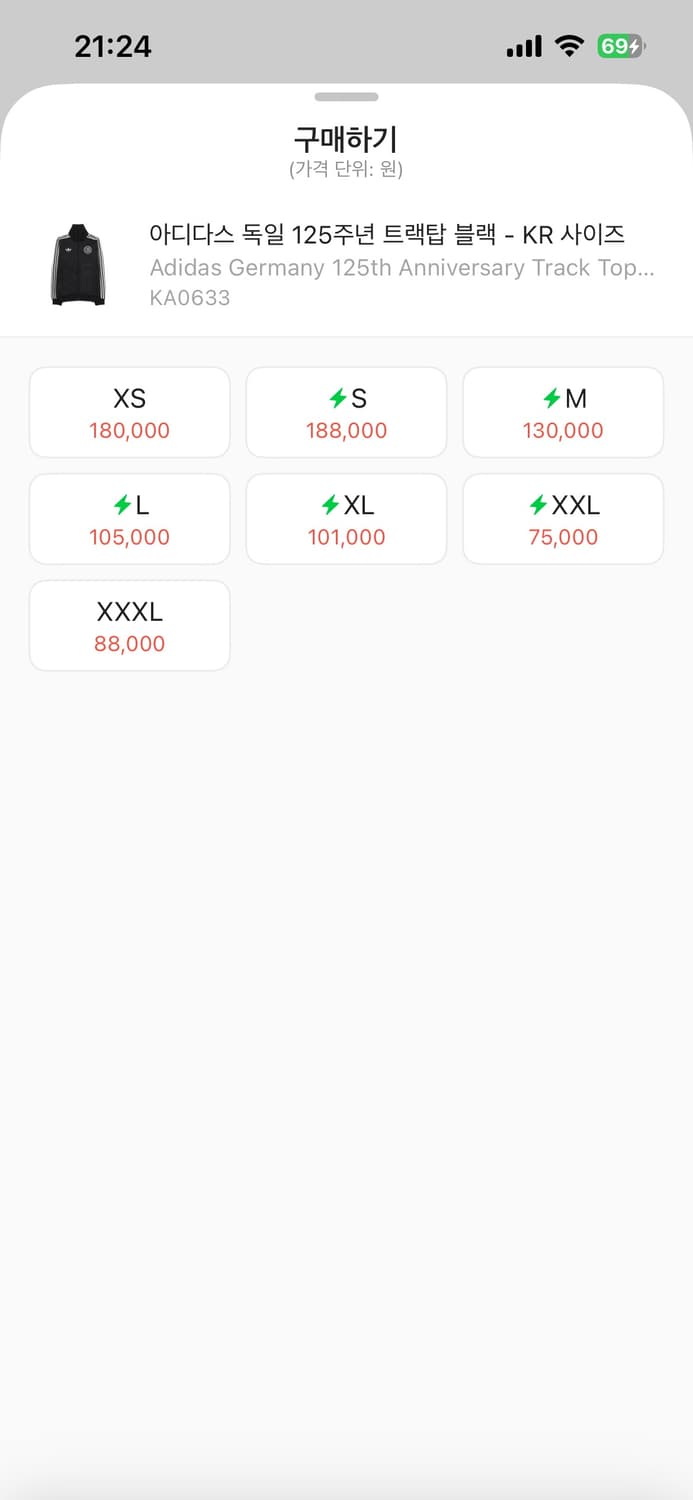Viewport: 693px width, 1500px height.
Task: Tap the Wi-Fi status icon
Action: [570, 46]
